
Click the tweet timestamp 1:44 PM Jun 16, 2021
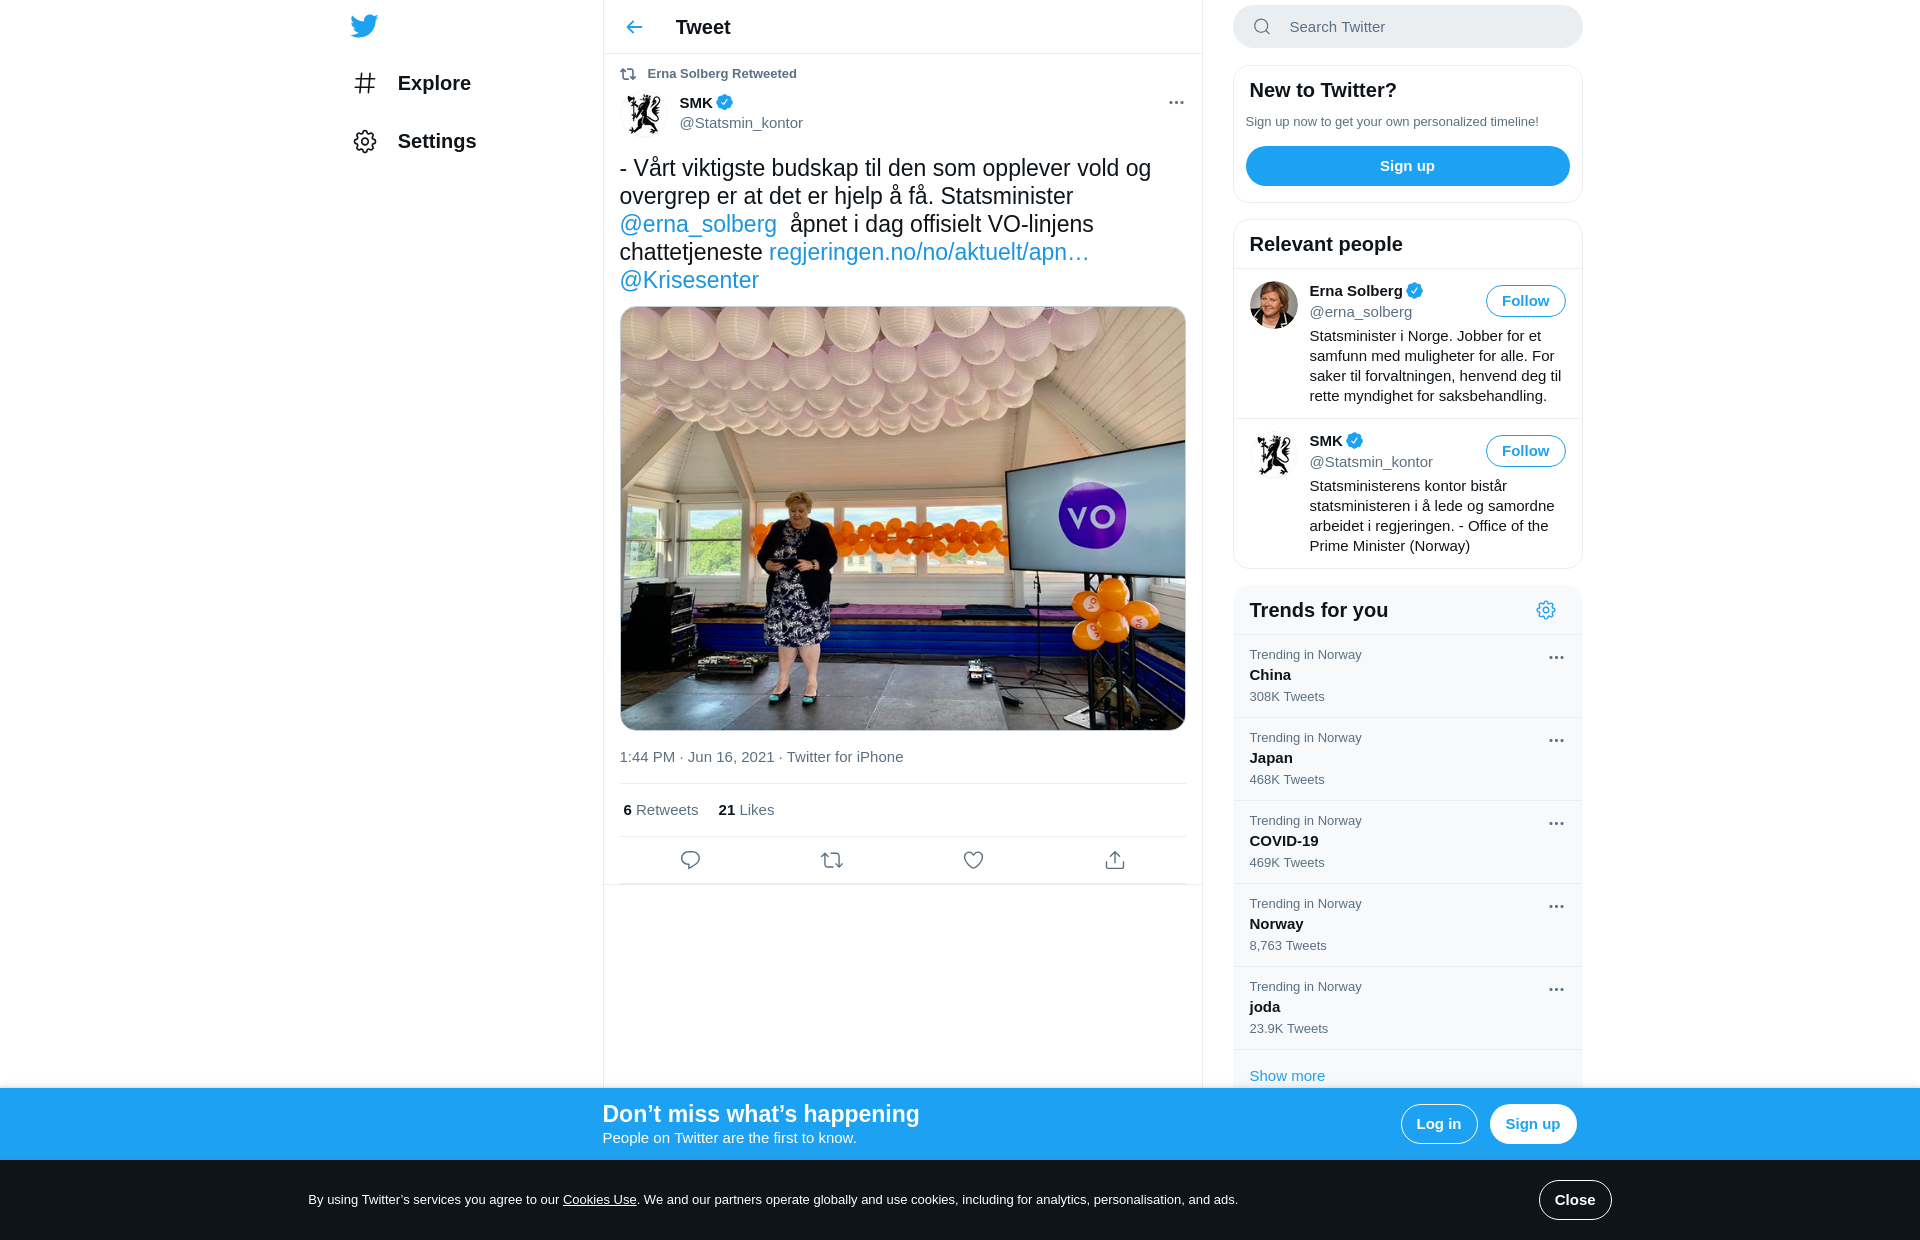[696, 757]
